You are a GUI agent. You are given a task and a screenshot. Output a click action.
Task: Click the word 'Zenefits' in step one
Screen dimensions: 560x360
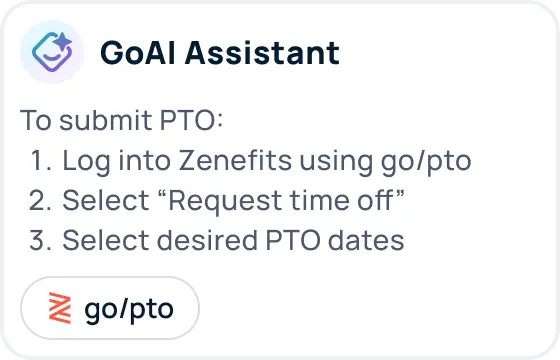(x=235, y=160)
